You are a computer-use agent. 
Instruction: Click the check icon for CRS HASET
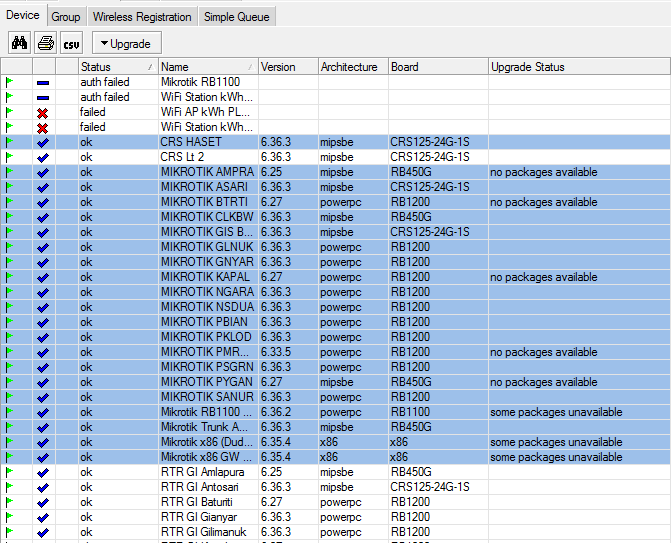(x=43, y=142)
